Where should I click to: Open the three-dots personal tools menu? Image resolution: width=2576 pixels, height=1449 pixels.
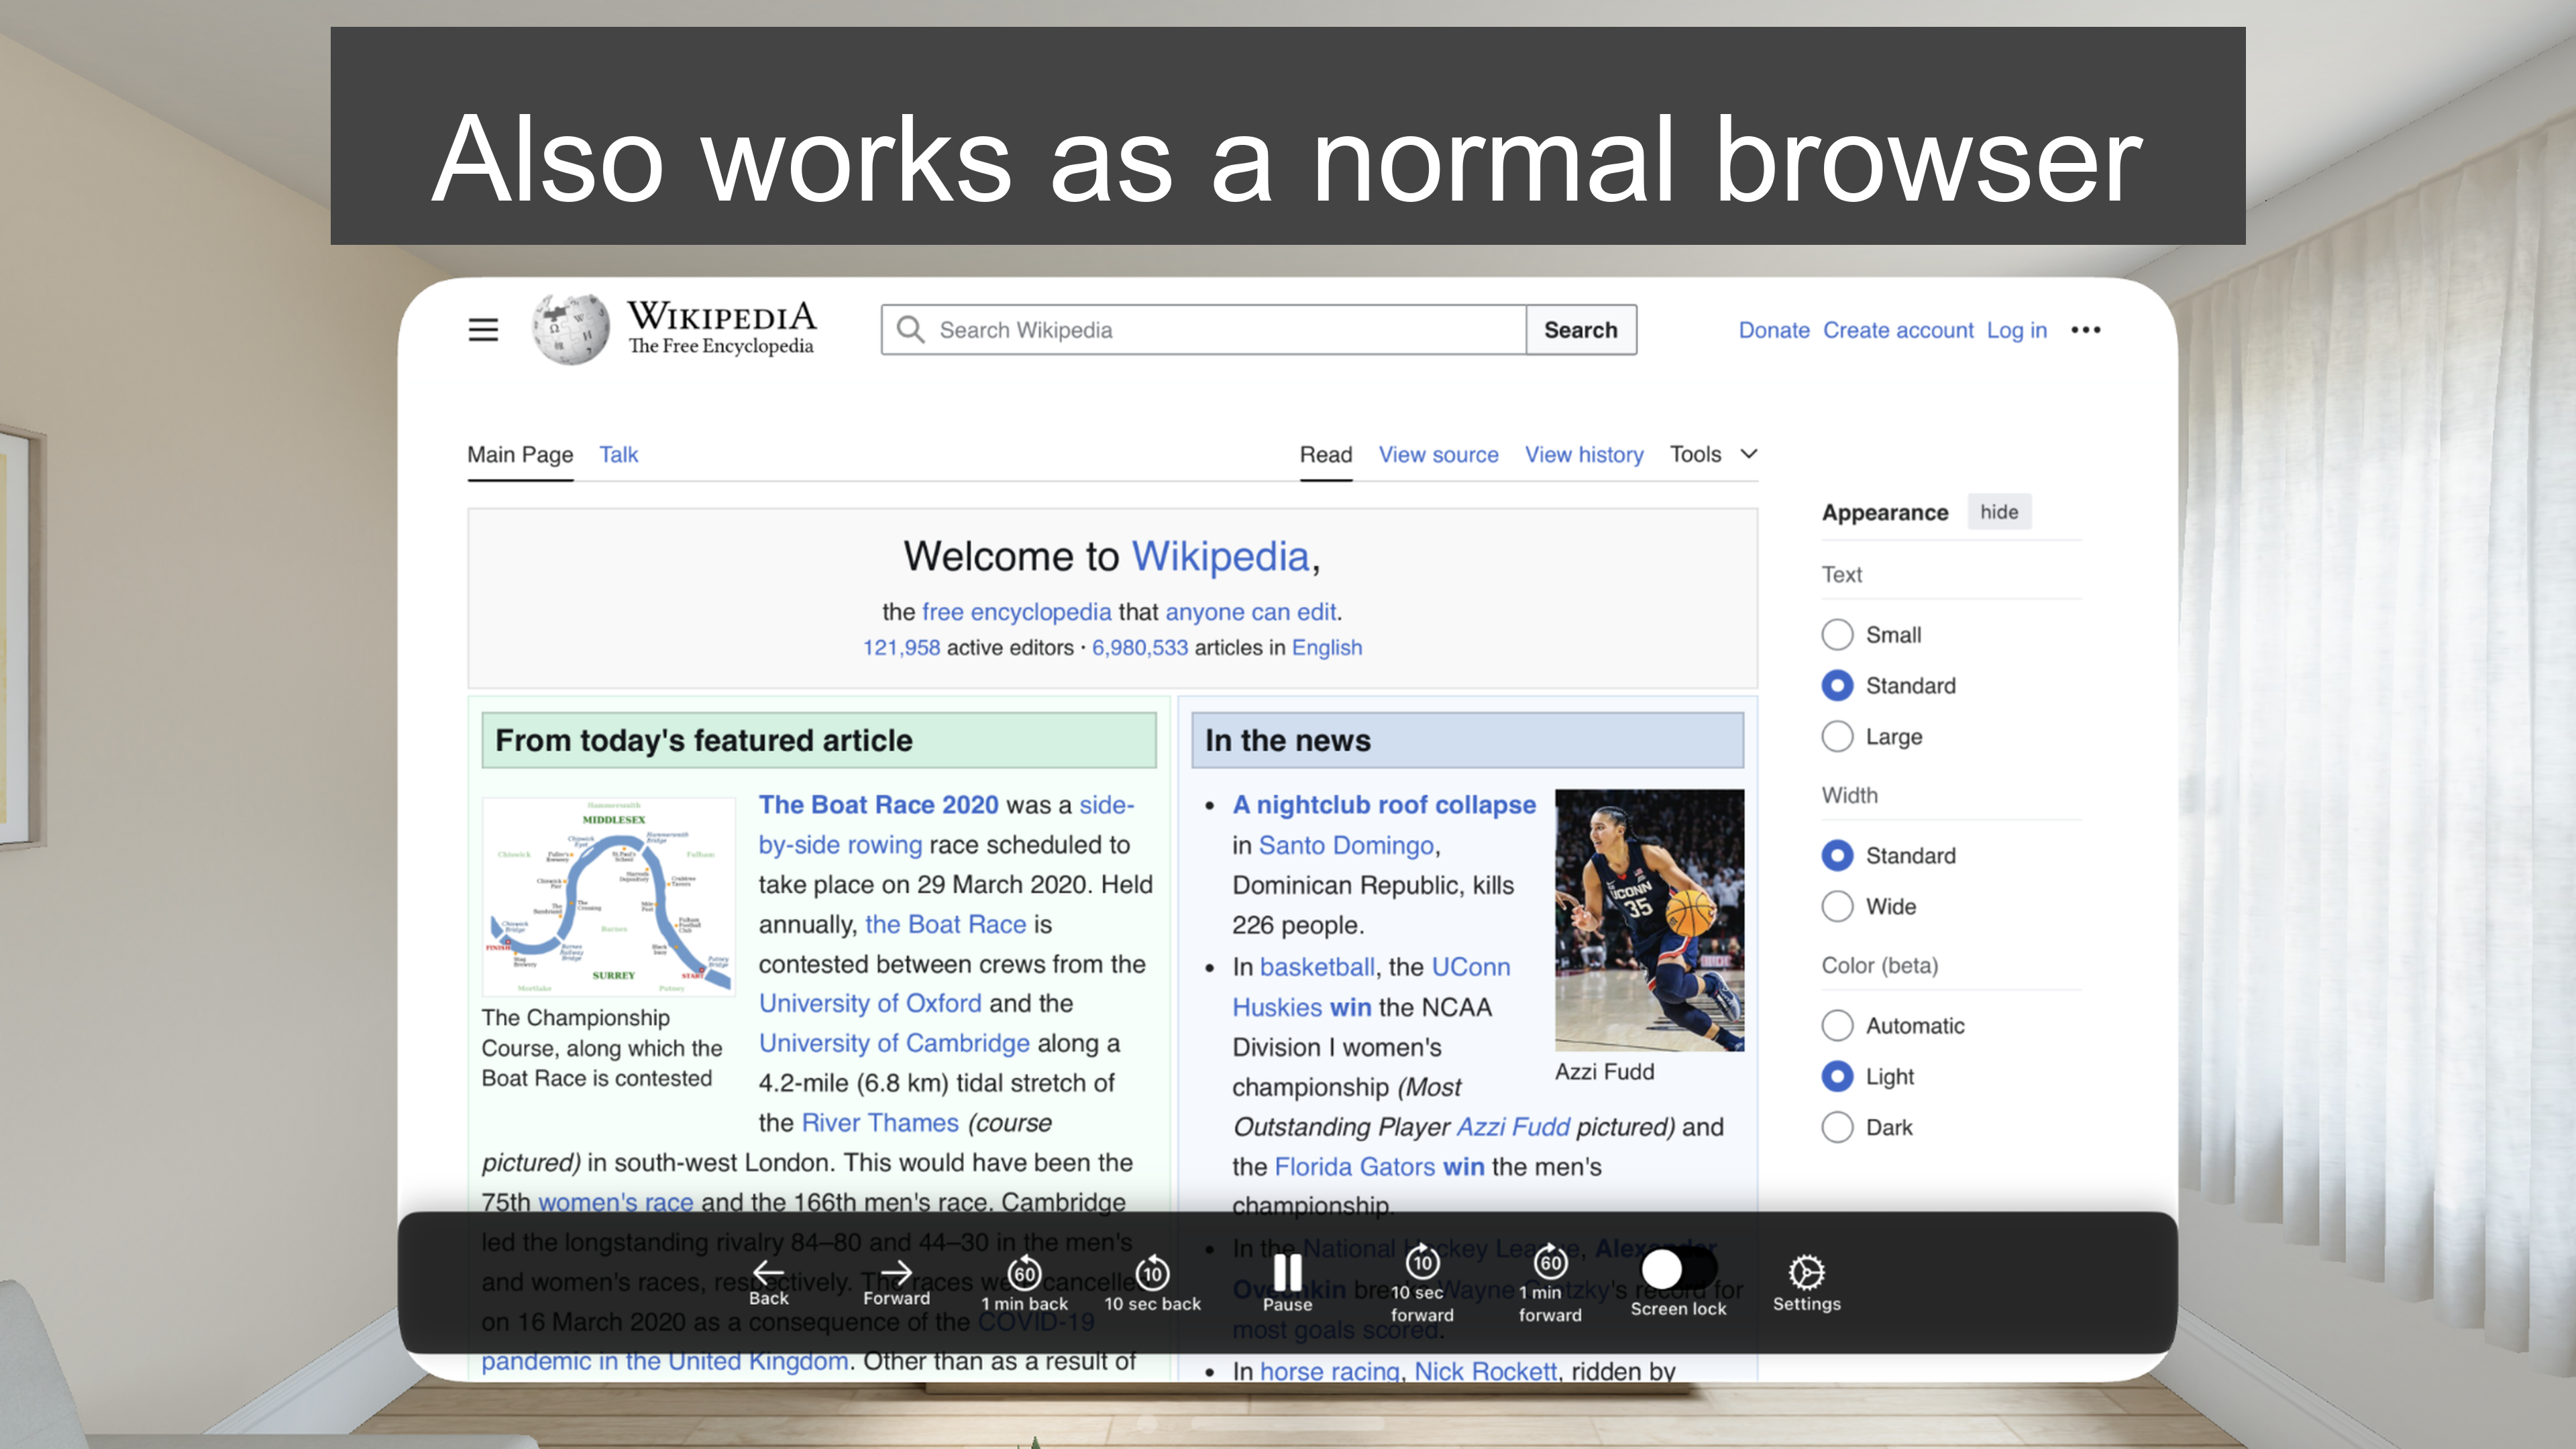click(x=2085, y=330)
